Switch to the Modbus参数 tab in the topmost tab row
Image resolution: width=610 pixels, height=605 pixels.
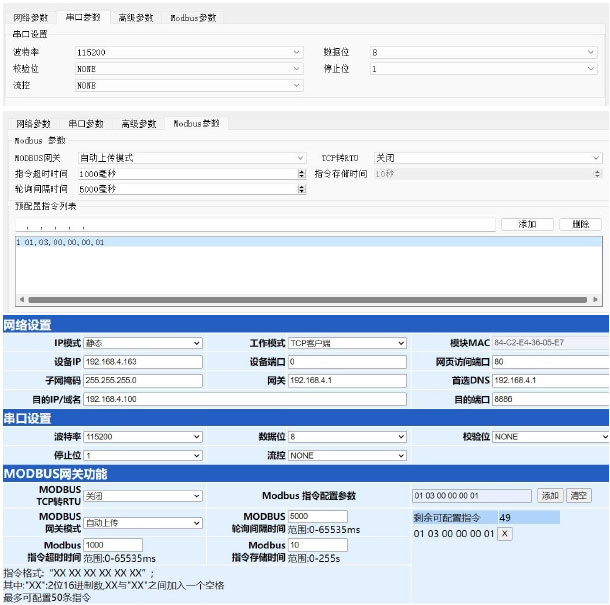click(x=192, y=18)
